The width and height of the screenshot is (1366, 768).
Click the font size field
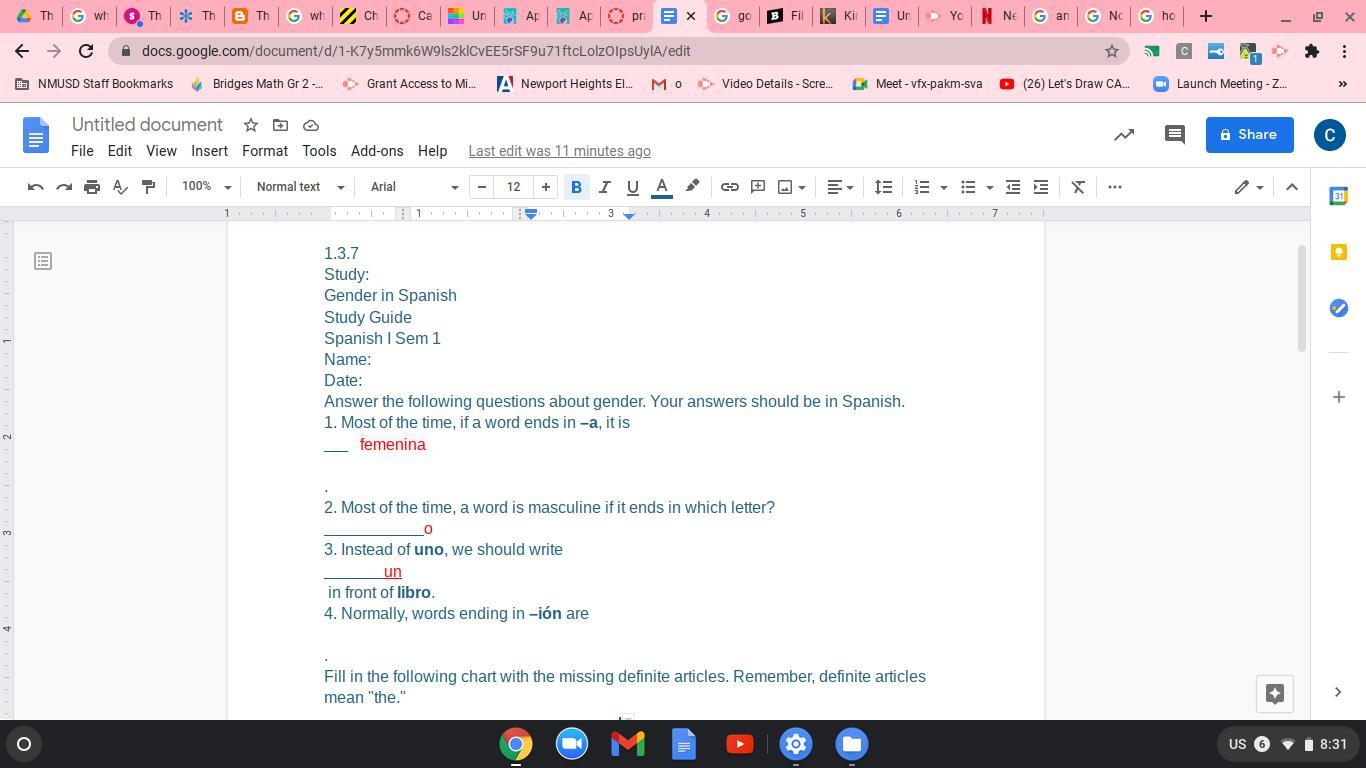tap(514, 187)
